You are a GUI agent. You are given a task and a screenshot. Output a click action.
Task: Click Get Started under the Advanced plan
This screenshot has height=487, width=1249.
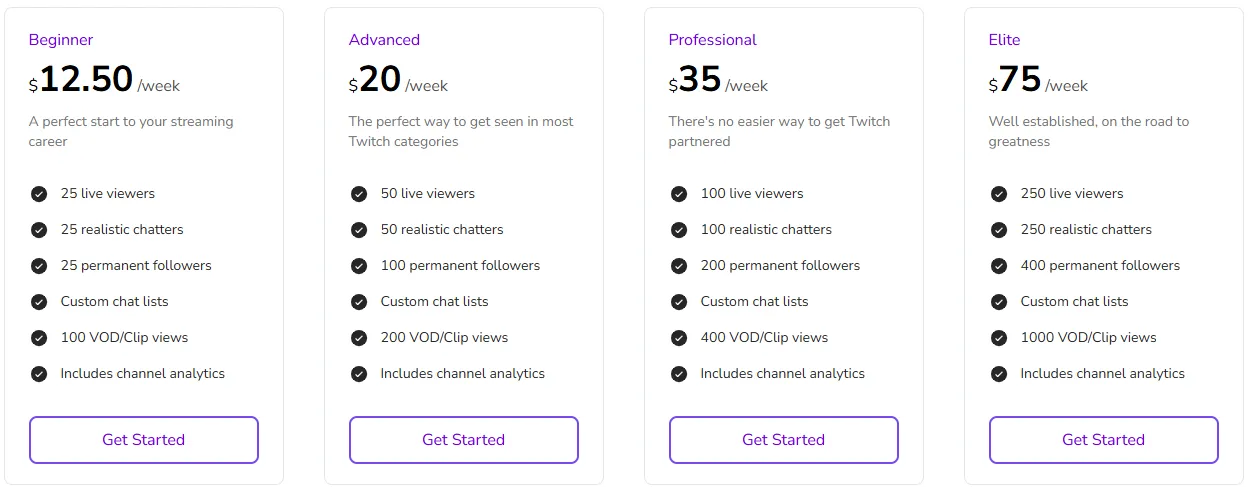click(464, 440)
